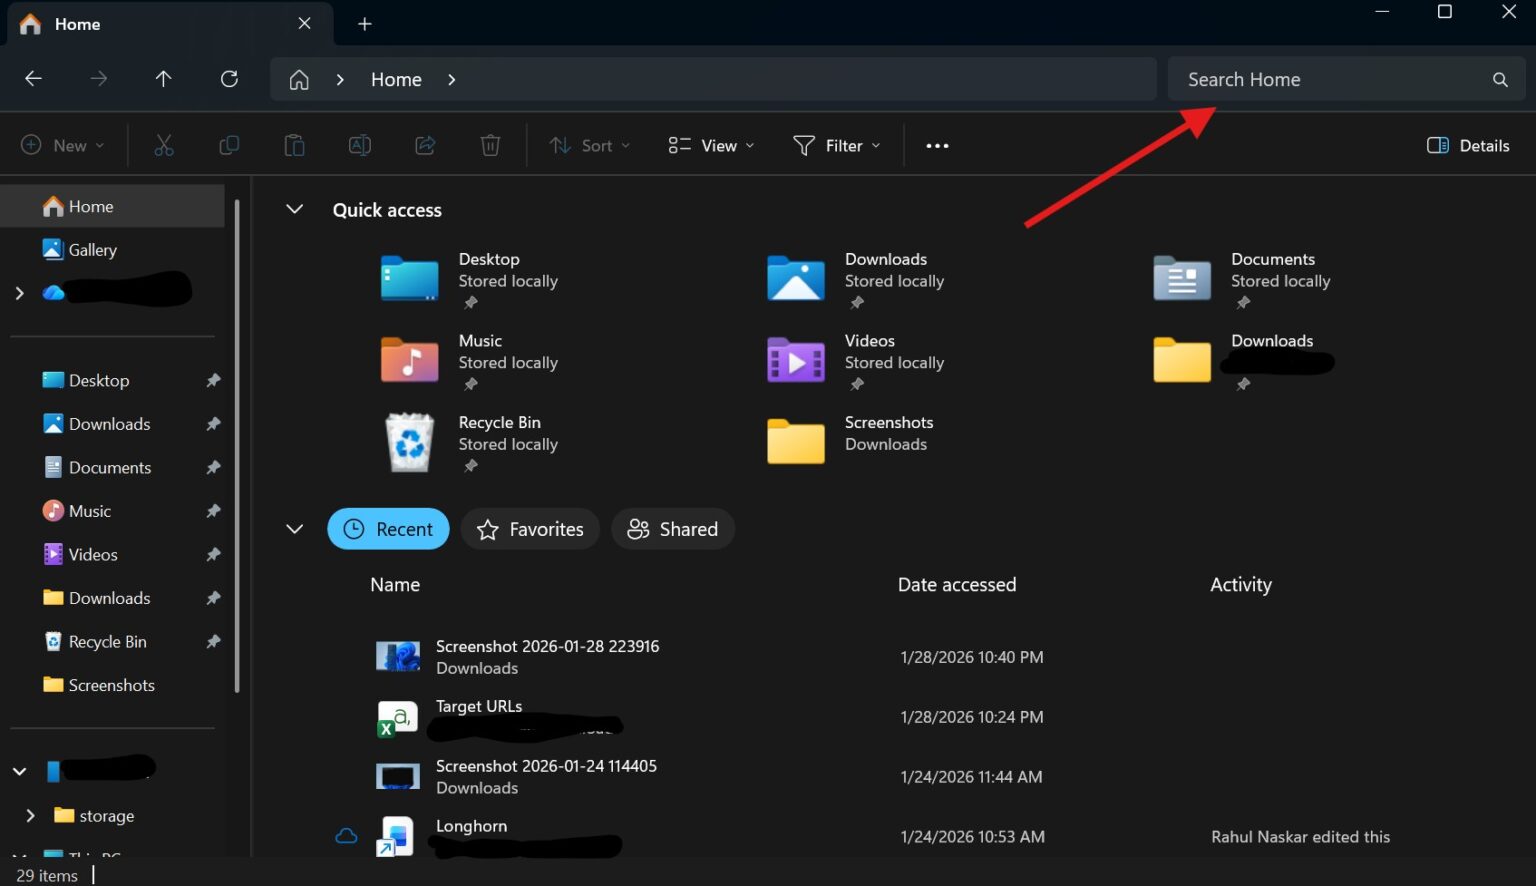Click the Forward navigation arrow
The height and width of the screenshot is (886, 1536).
pyautogui.click(x=98, y=79)
